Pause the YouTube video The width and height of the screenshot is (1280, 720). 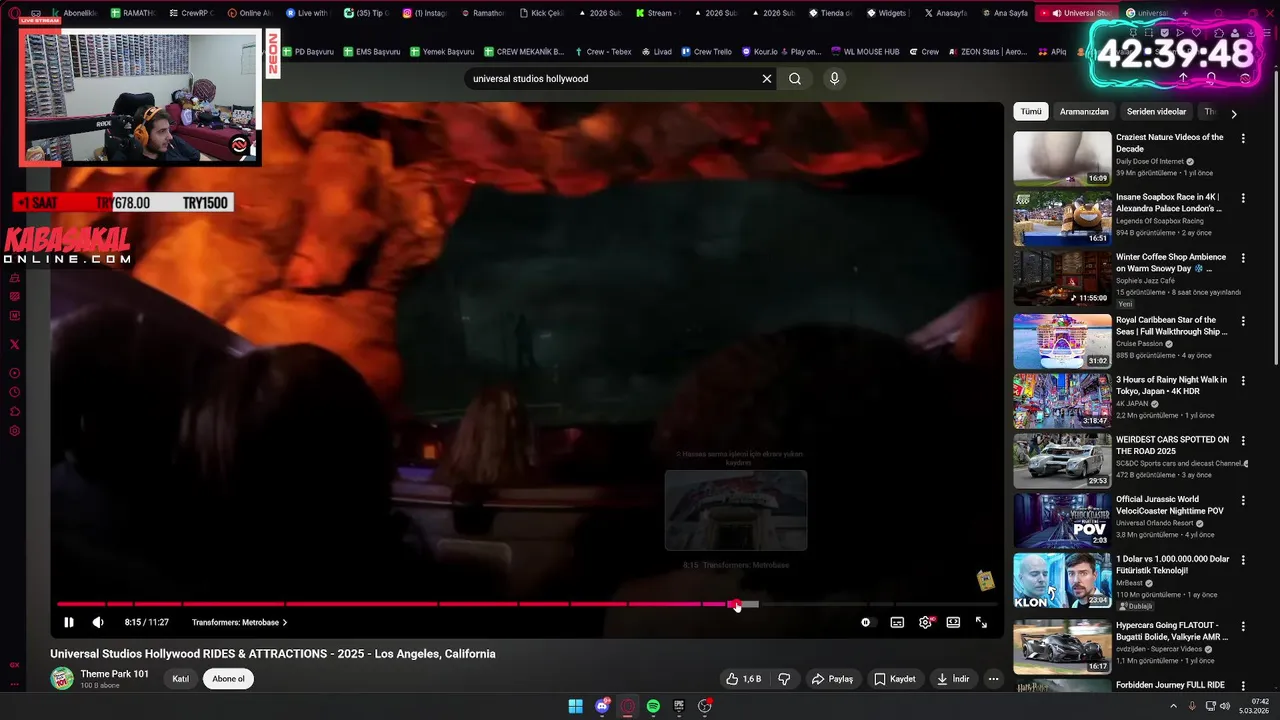click(69, 622)
